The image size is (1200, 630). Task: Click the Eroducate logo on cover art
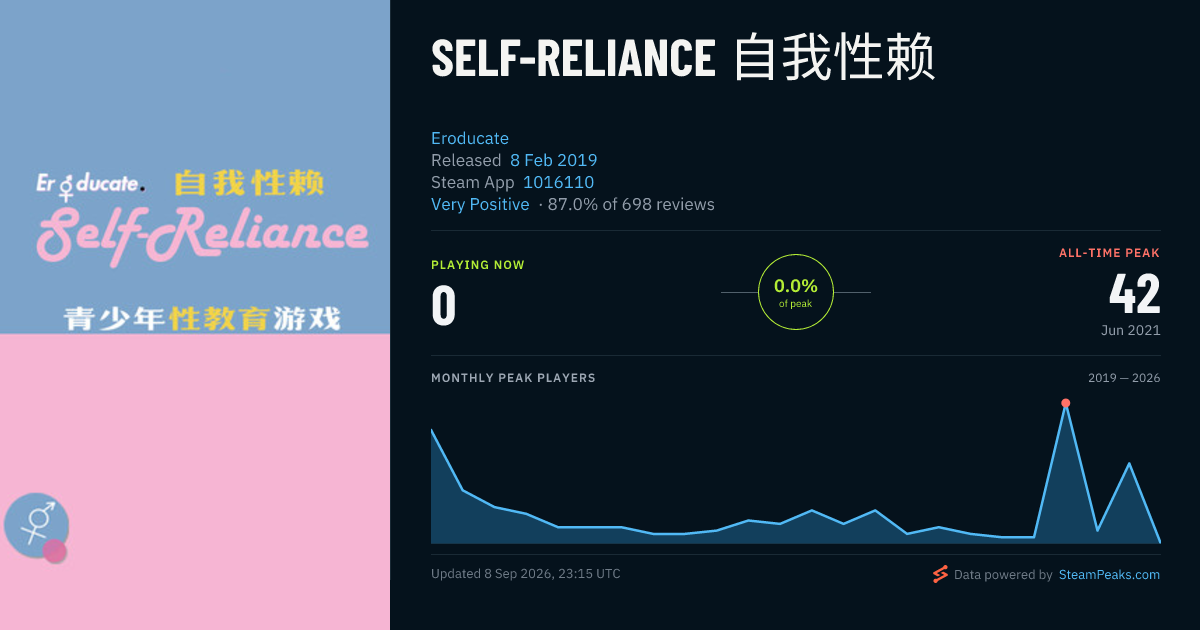(x=91, y=184)
